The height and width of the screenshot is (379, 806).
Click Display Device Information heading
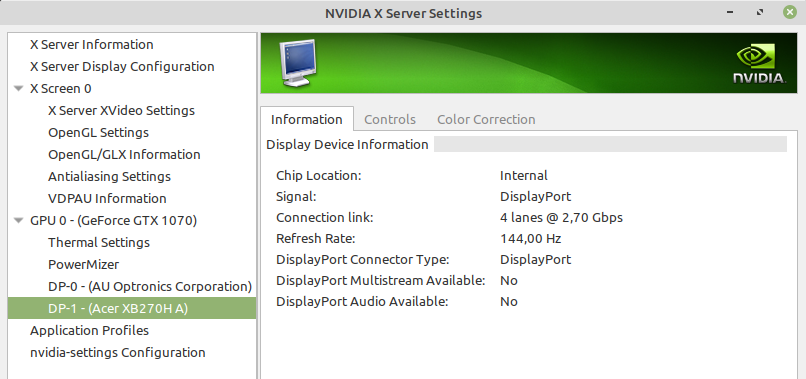coord(347,145)
